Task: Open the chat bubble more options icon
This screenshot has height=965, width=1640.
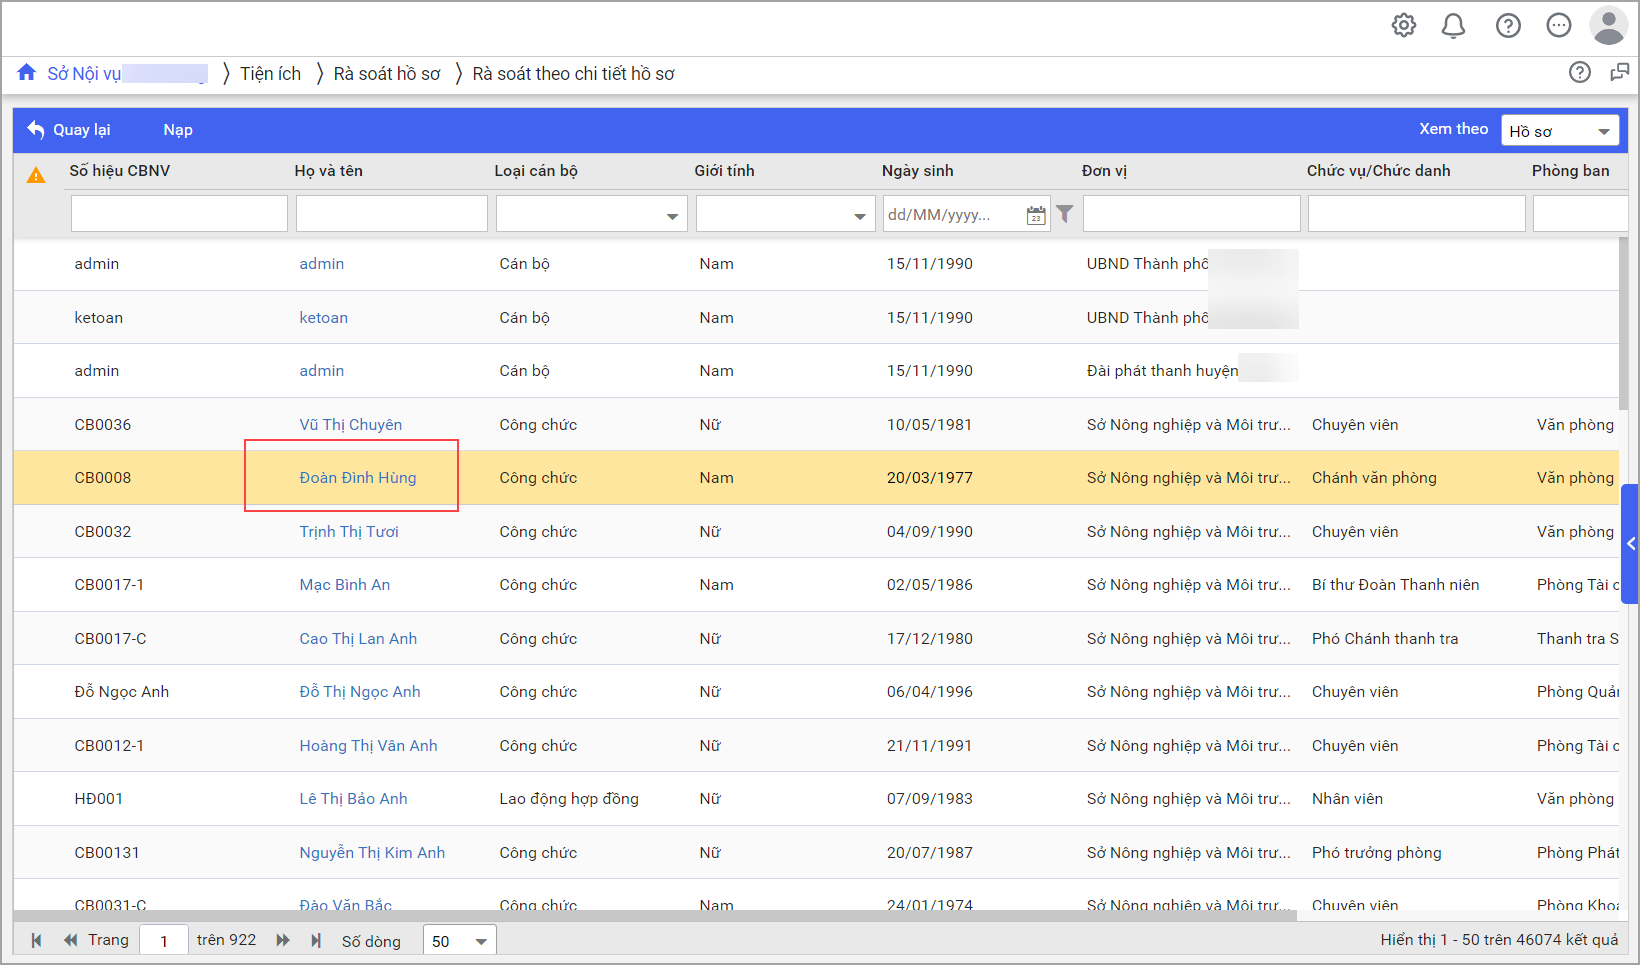Action: tap(1558, 26)
